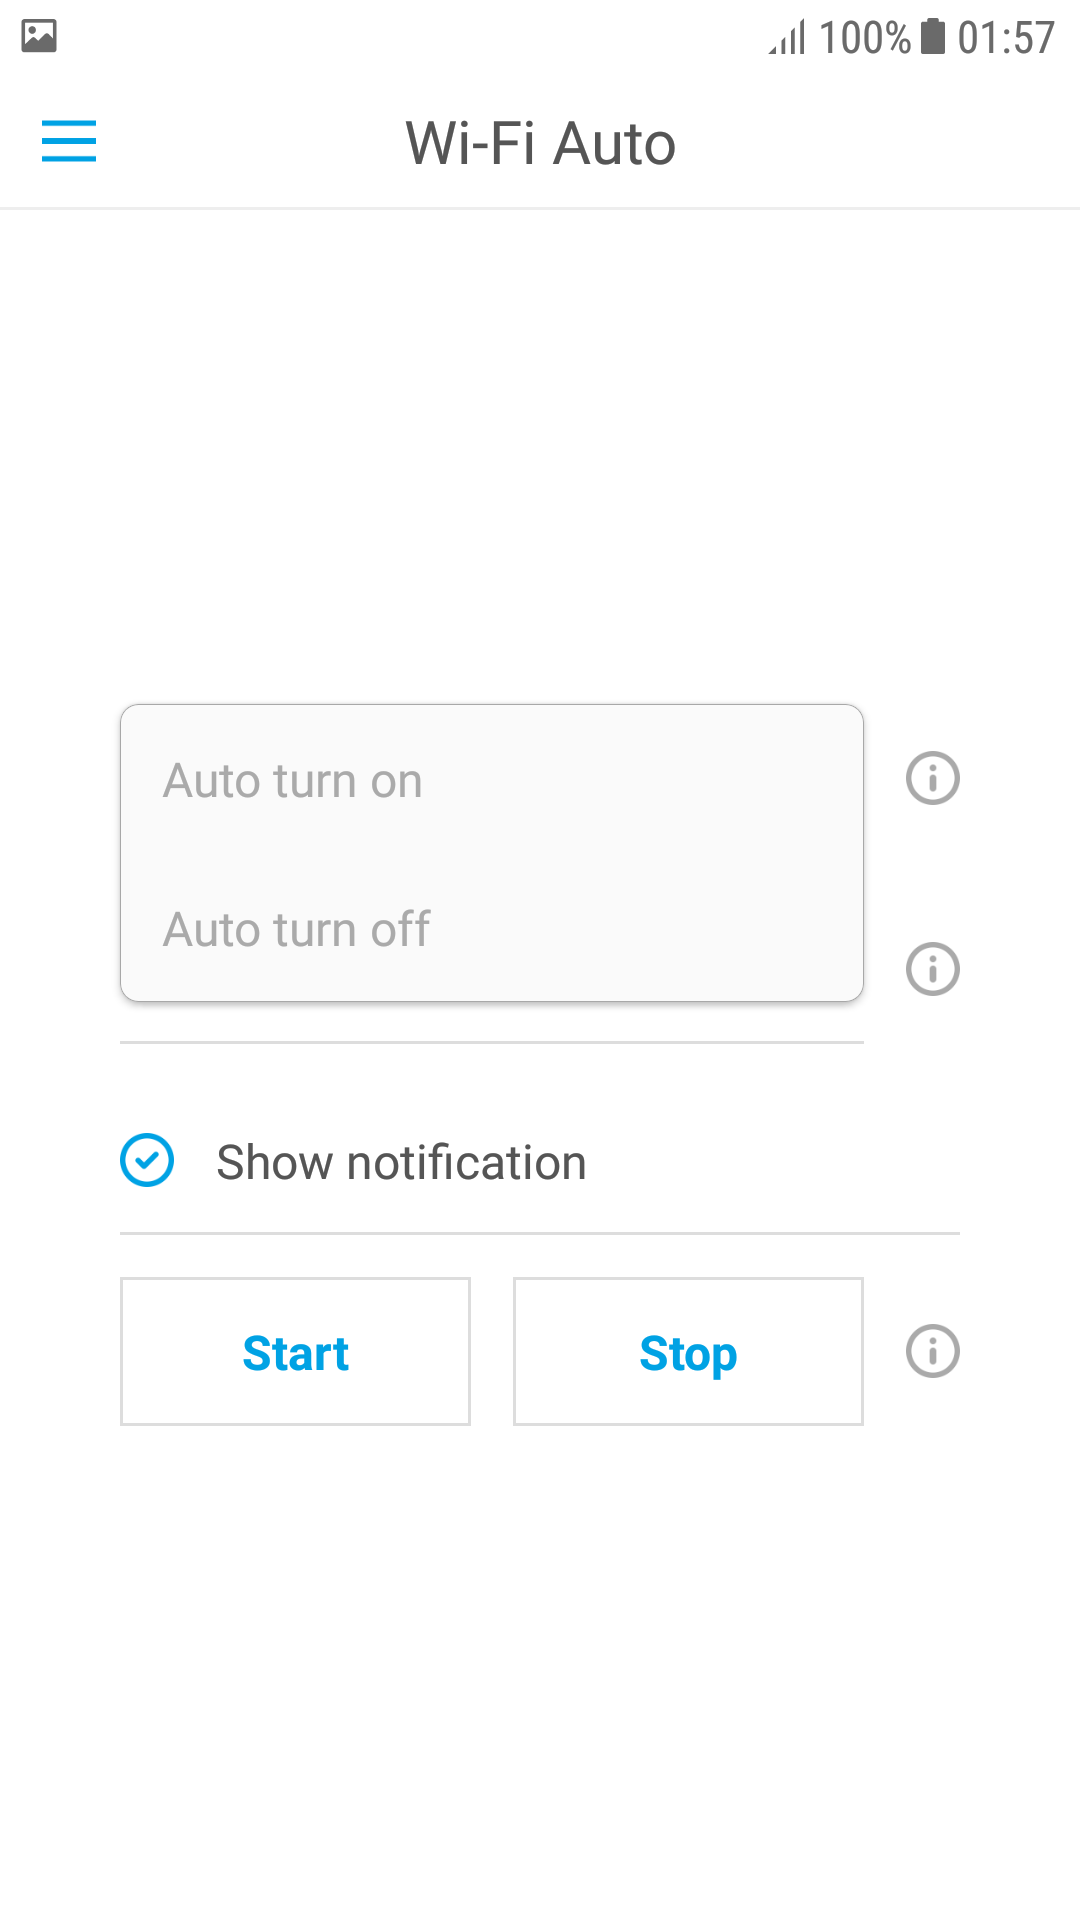Uncheck the Show notification checkbox
This screenshot has height=1920, width=1080.
[x=147, y=1160]
